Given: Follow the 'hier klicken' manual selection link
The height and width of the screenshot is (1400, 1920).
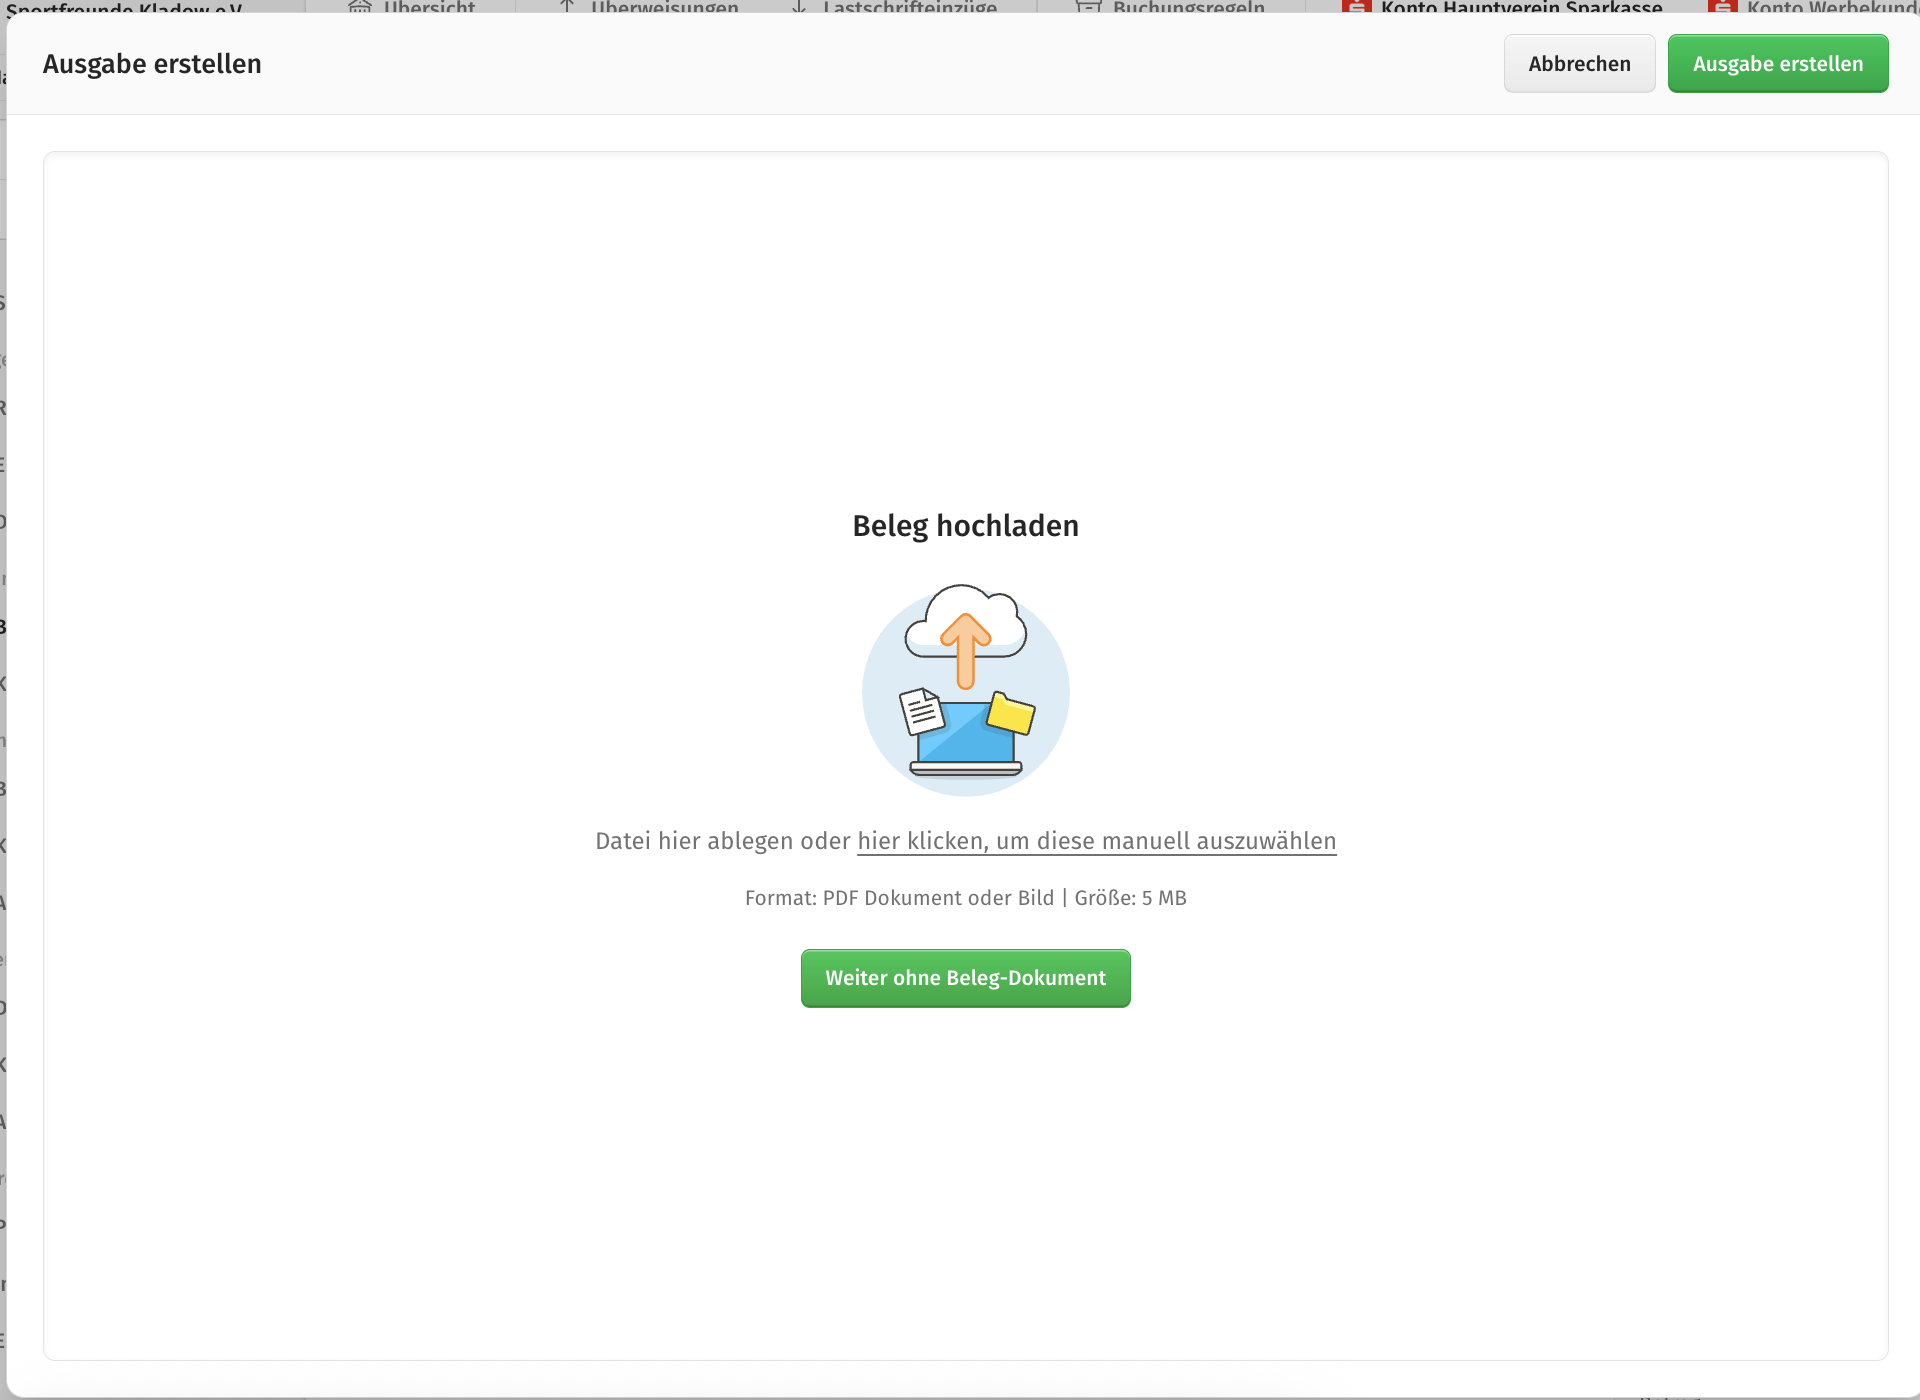Looking at the screenshot, I should pos(1096,841).
